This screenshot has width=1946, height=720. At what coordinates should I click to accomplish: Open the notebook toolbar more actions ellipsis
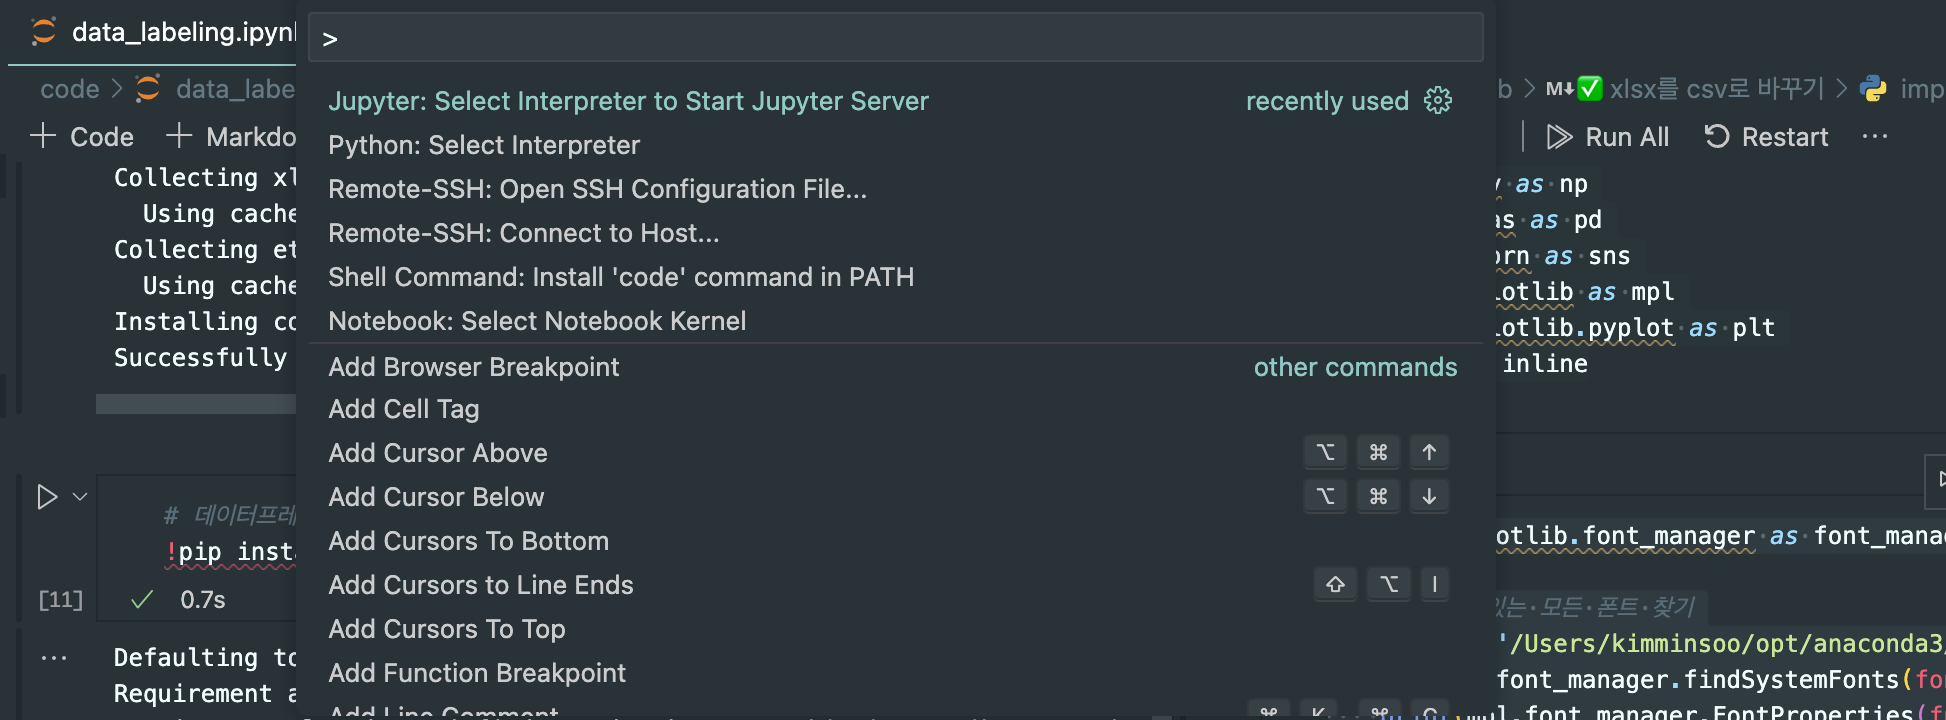(x=1875, y=137)
